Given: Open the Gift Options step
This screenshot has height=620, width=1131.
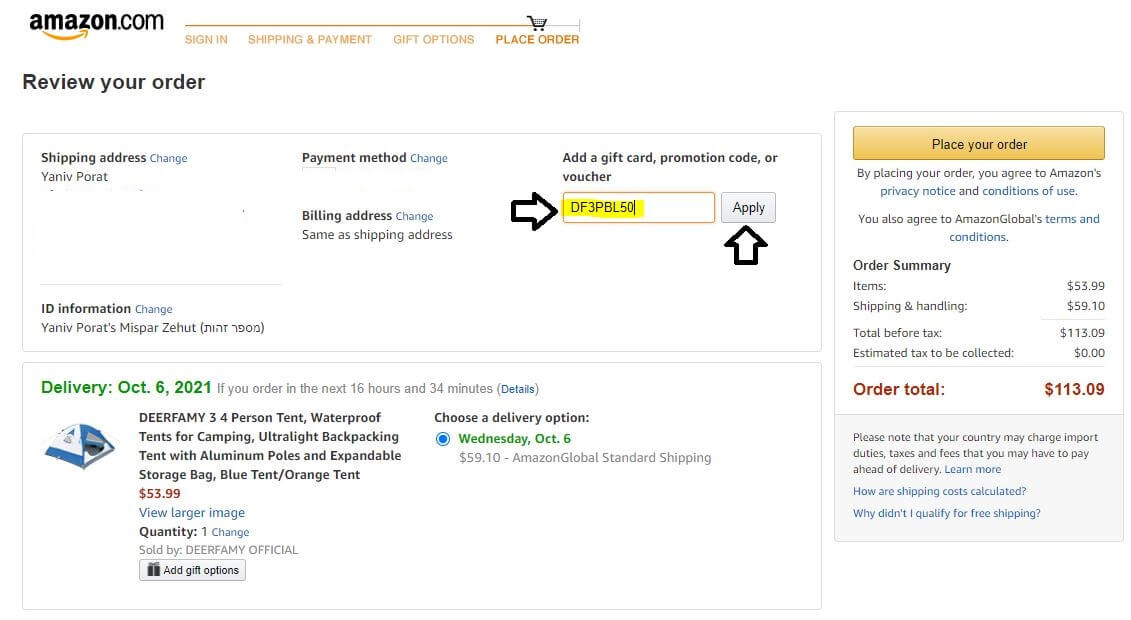Looking at the screenshot, I should pos(434,40).
